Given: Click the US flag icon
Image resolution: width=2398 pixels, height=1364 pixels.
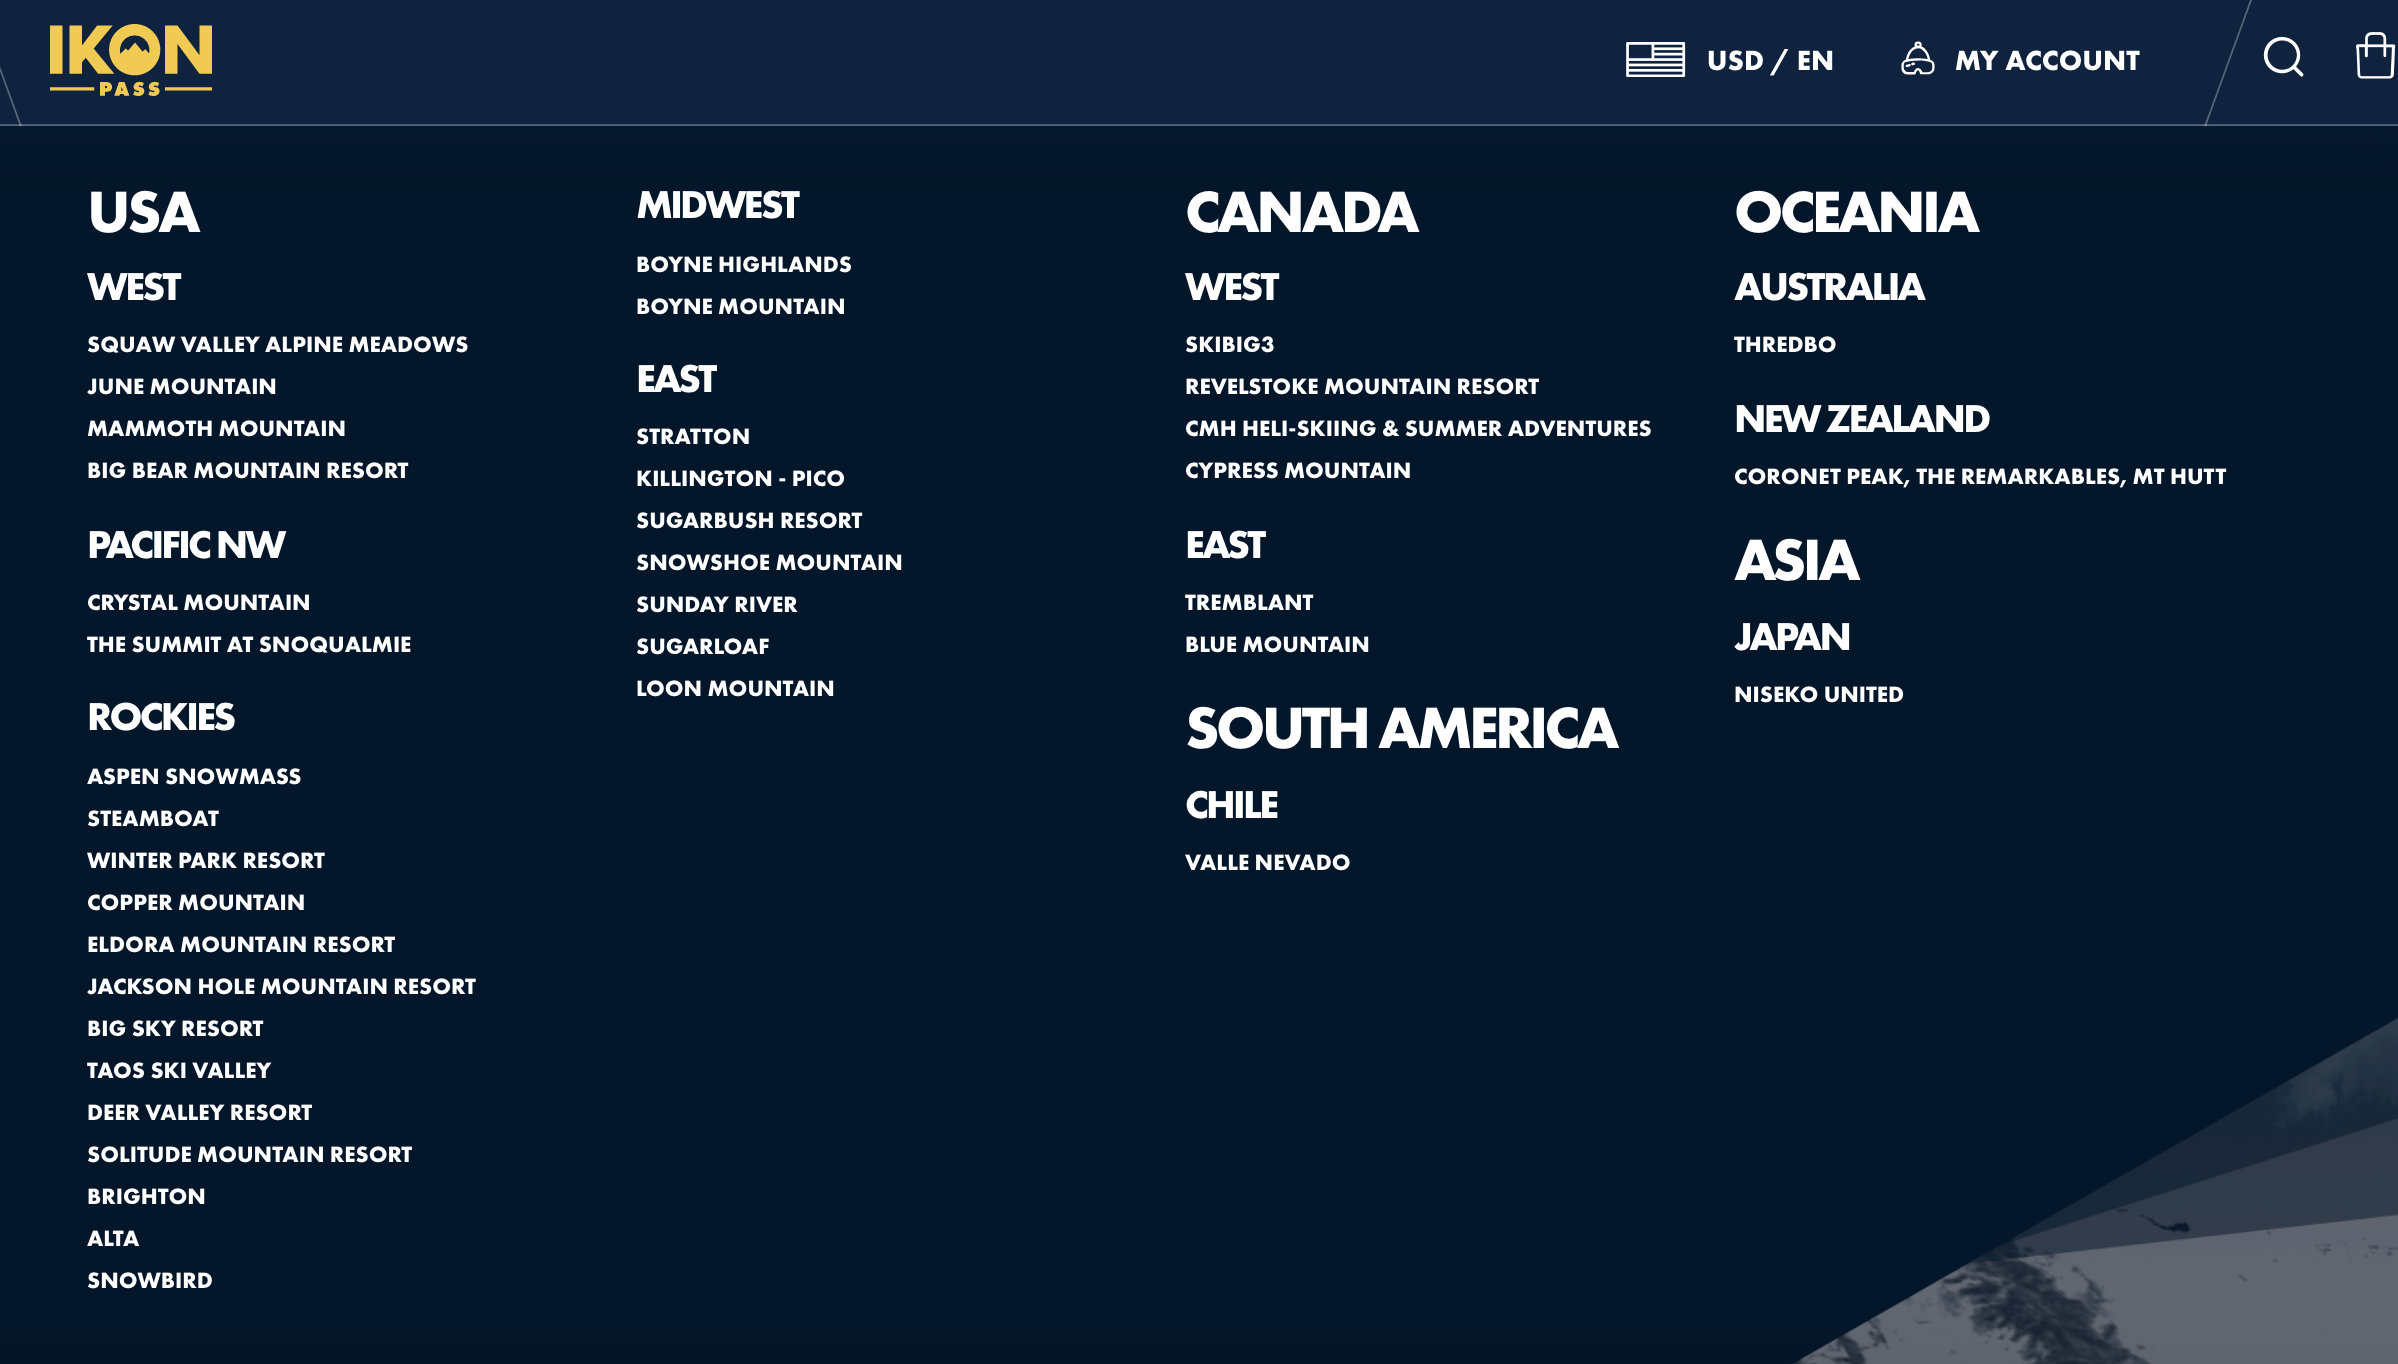Looking at the screenshot, I should [1655, 60].
